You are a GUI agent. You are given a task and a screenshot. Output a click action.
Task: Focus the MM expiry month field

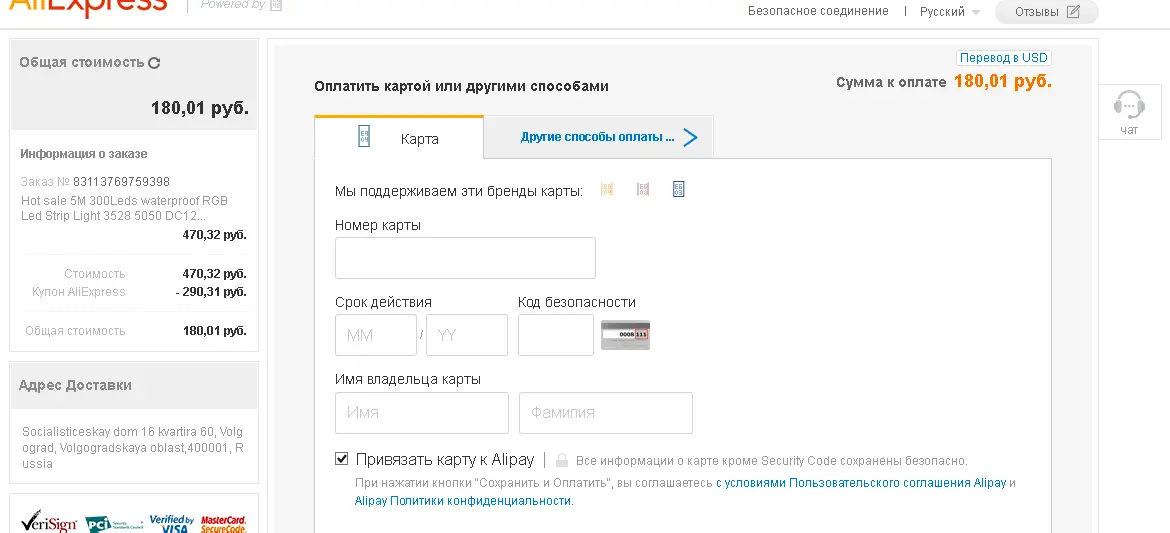pos(376,335)
